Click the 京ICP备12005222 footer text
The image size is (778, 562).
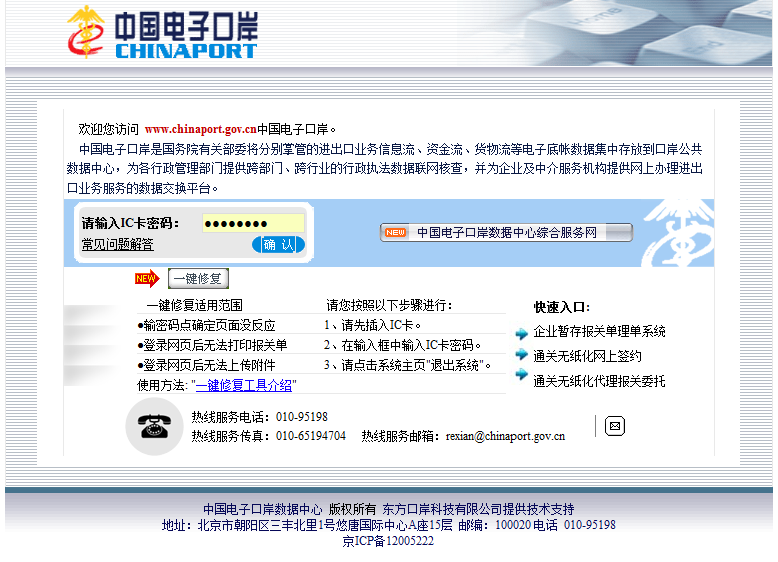(388, 541)
